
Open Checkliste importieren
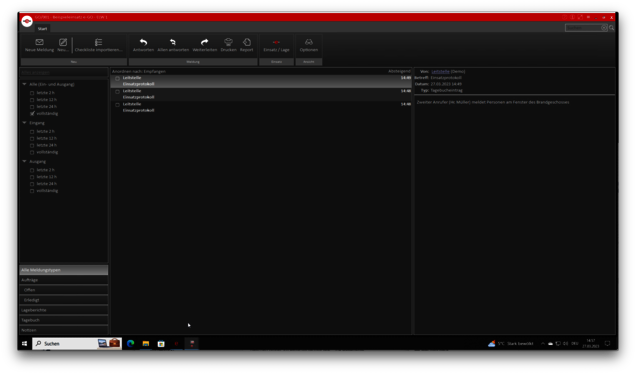[x=99, y=45]
